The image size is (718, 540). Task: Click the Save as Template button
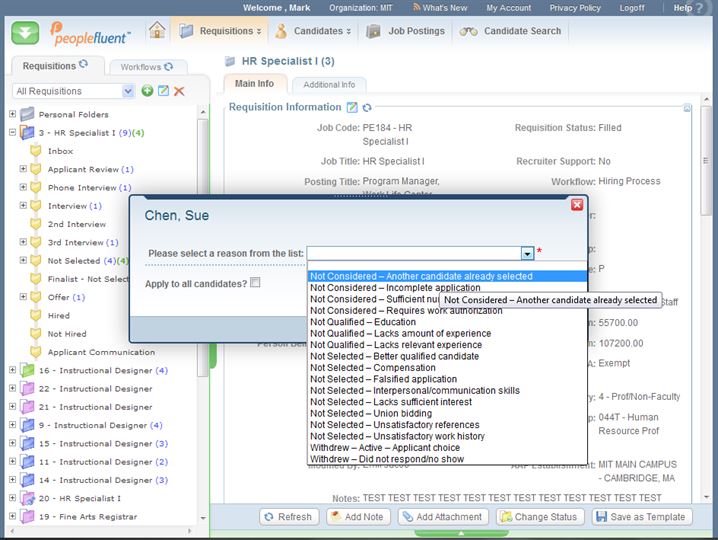pos(641,517)
